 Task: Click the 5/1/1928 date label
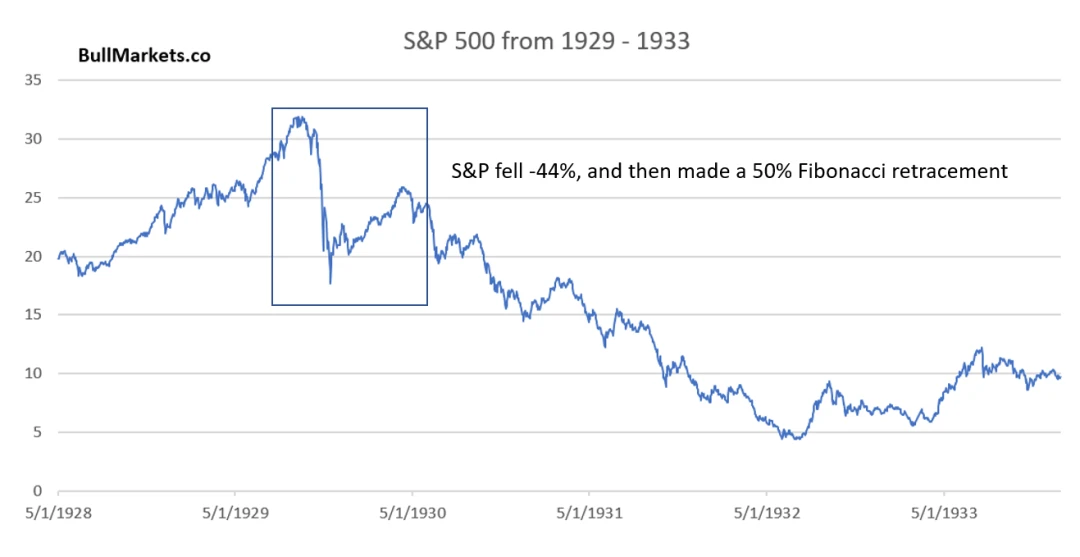click(58, 514)
